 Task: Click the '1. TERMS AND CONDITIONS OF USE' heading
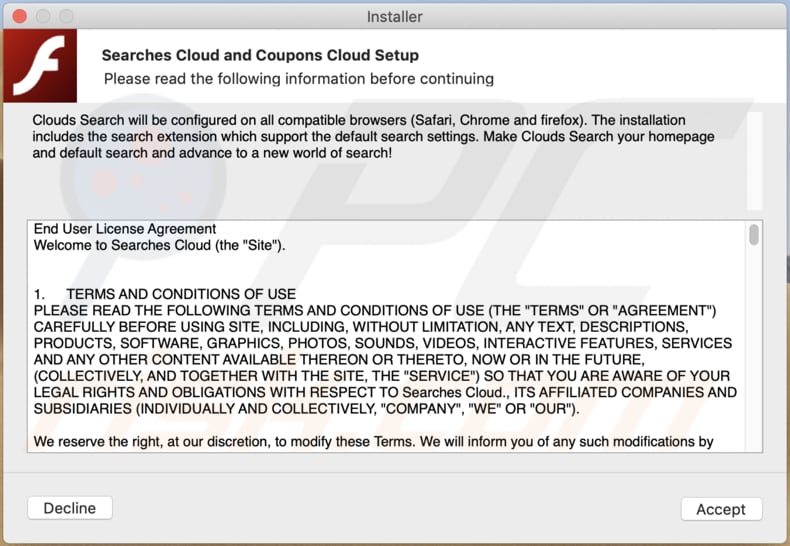(x=165, y=294)
